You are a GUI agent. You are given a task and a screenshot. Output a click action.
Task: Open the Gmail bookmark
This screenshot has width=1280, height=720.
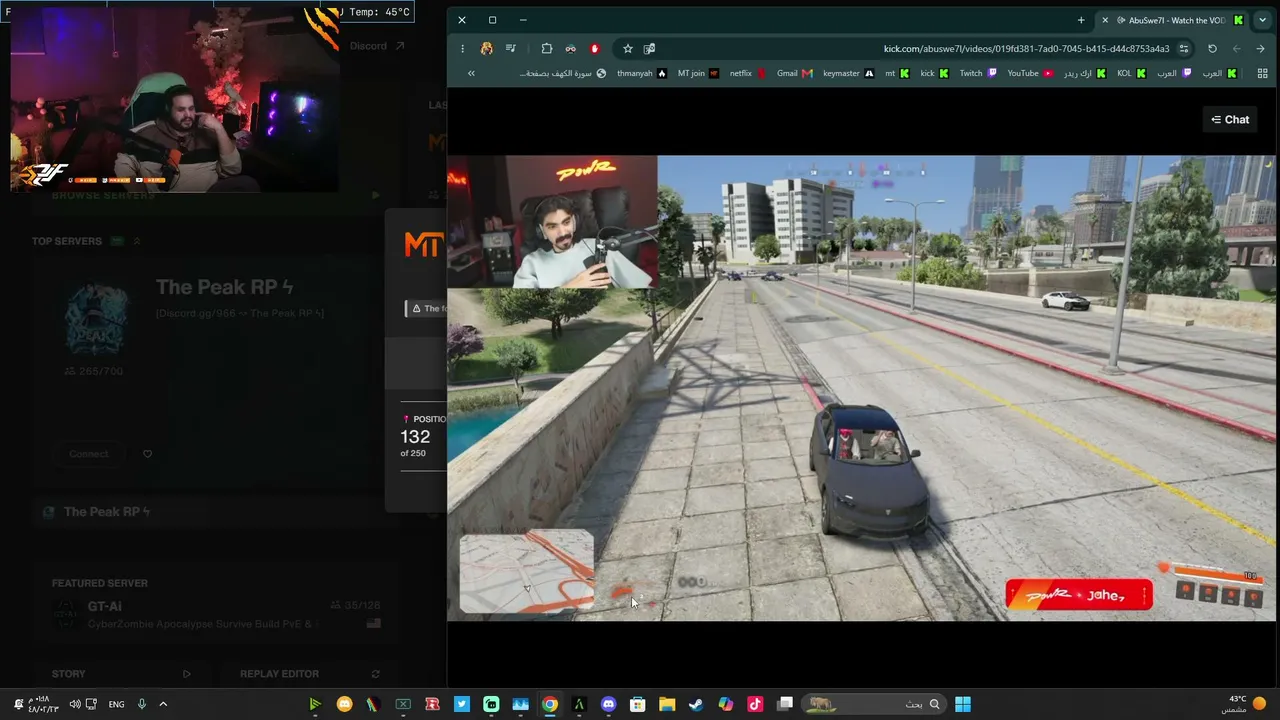point(794,73)
